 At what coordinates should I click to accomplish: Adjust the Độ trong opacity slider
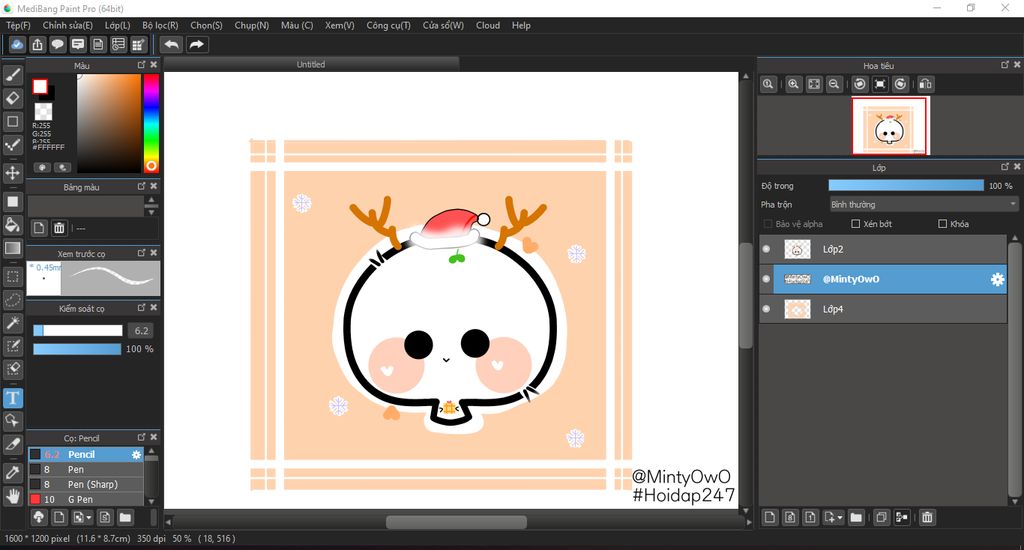point(906,186)
